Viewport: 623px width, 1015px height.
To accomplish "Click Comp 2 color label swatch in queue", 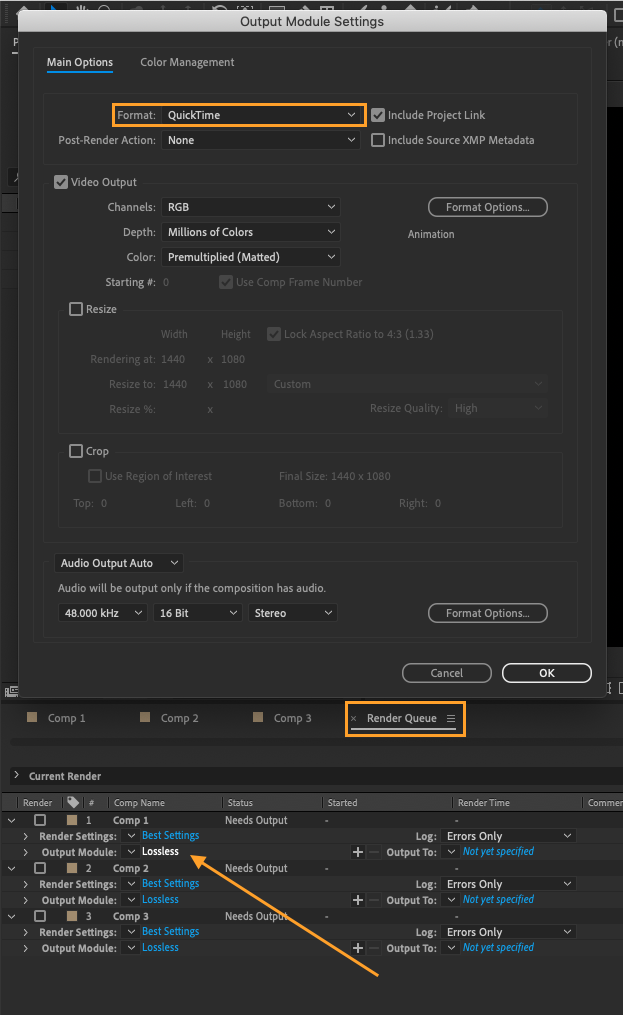I will point(72,868).
